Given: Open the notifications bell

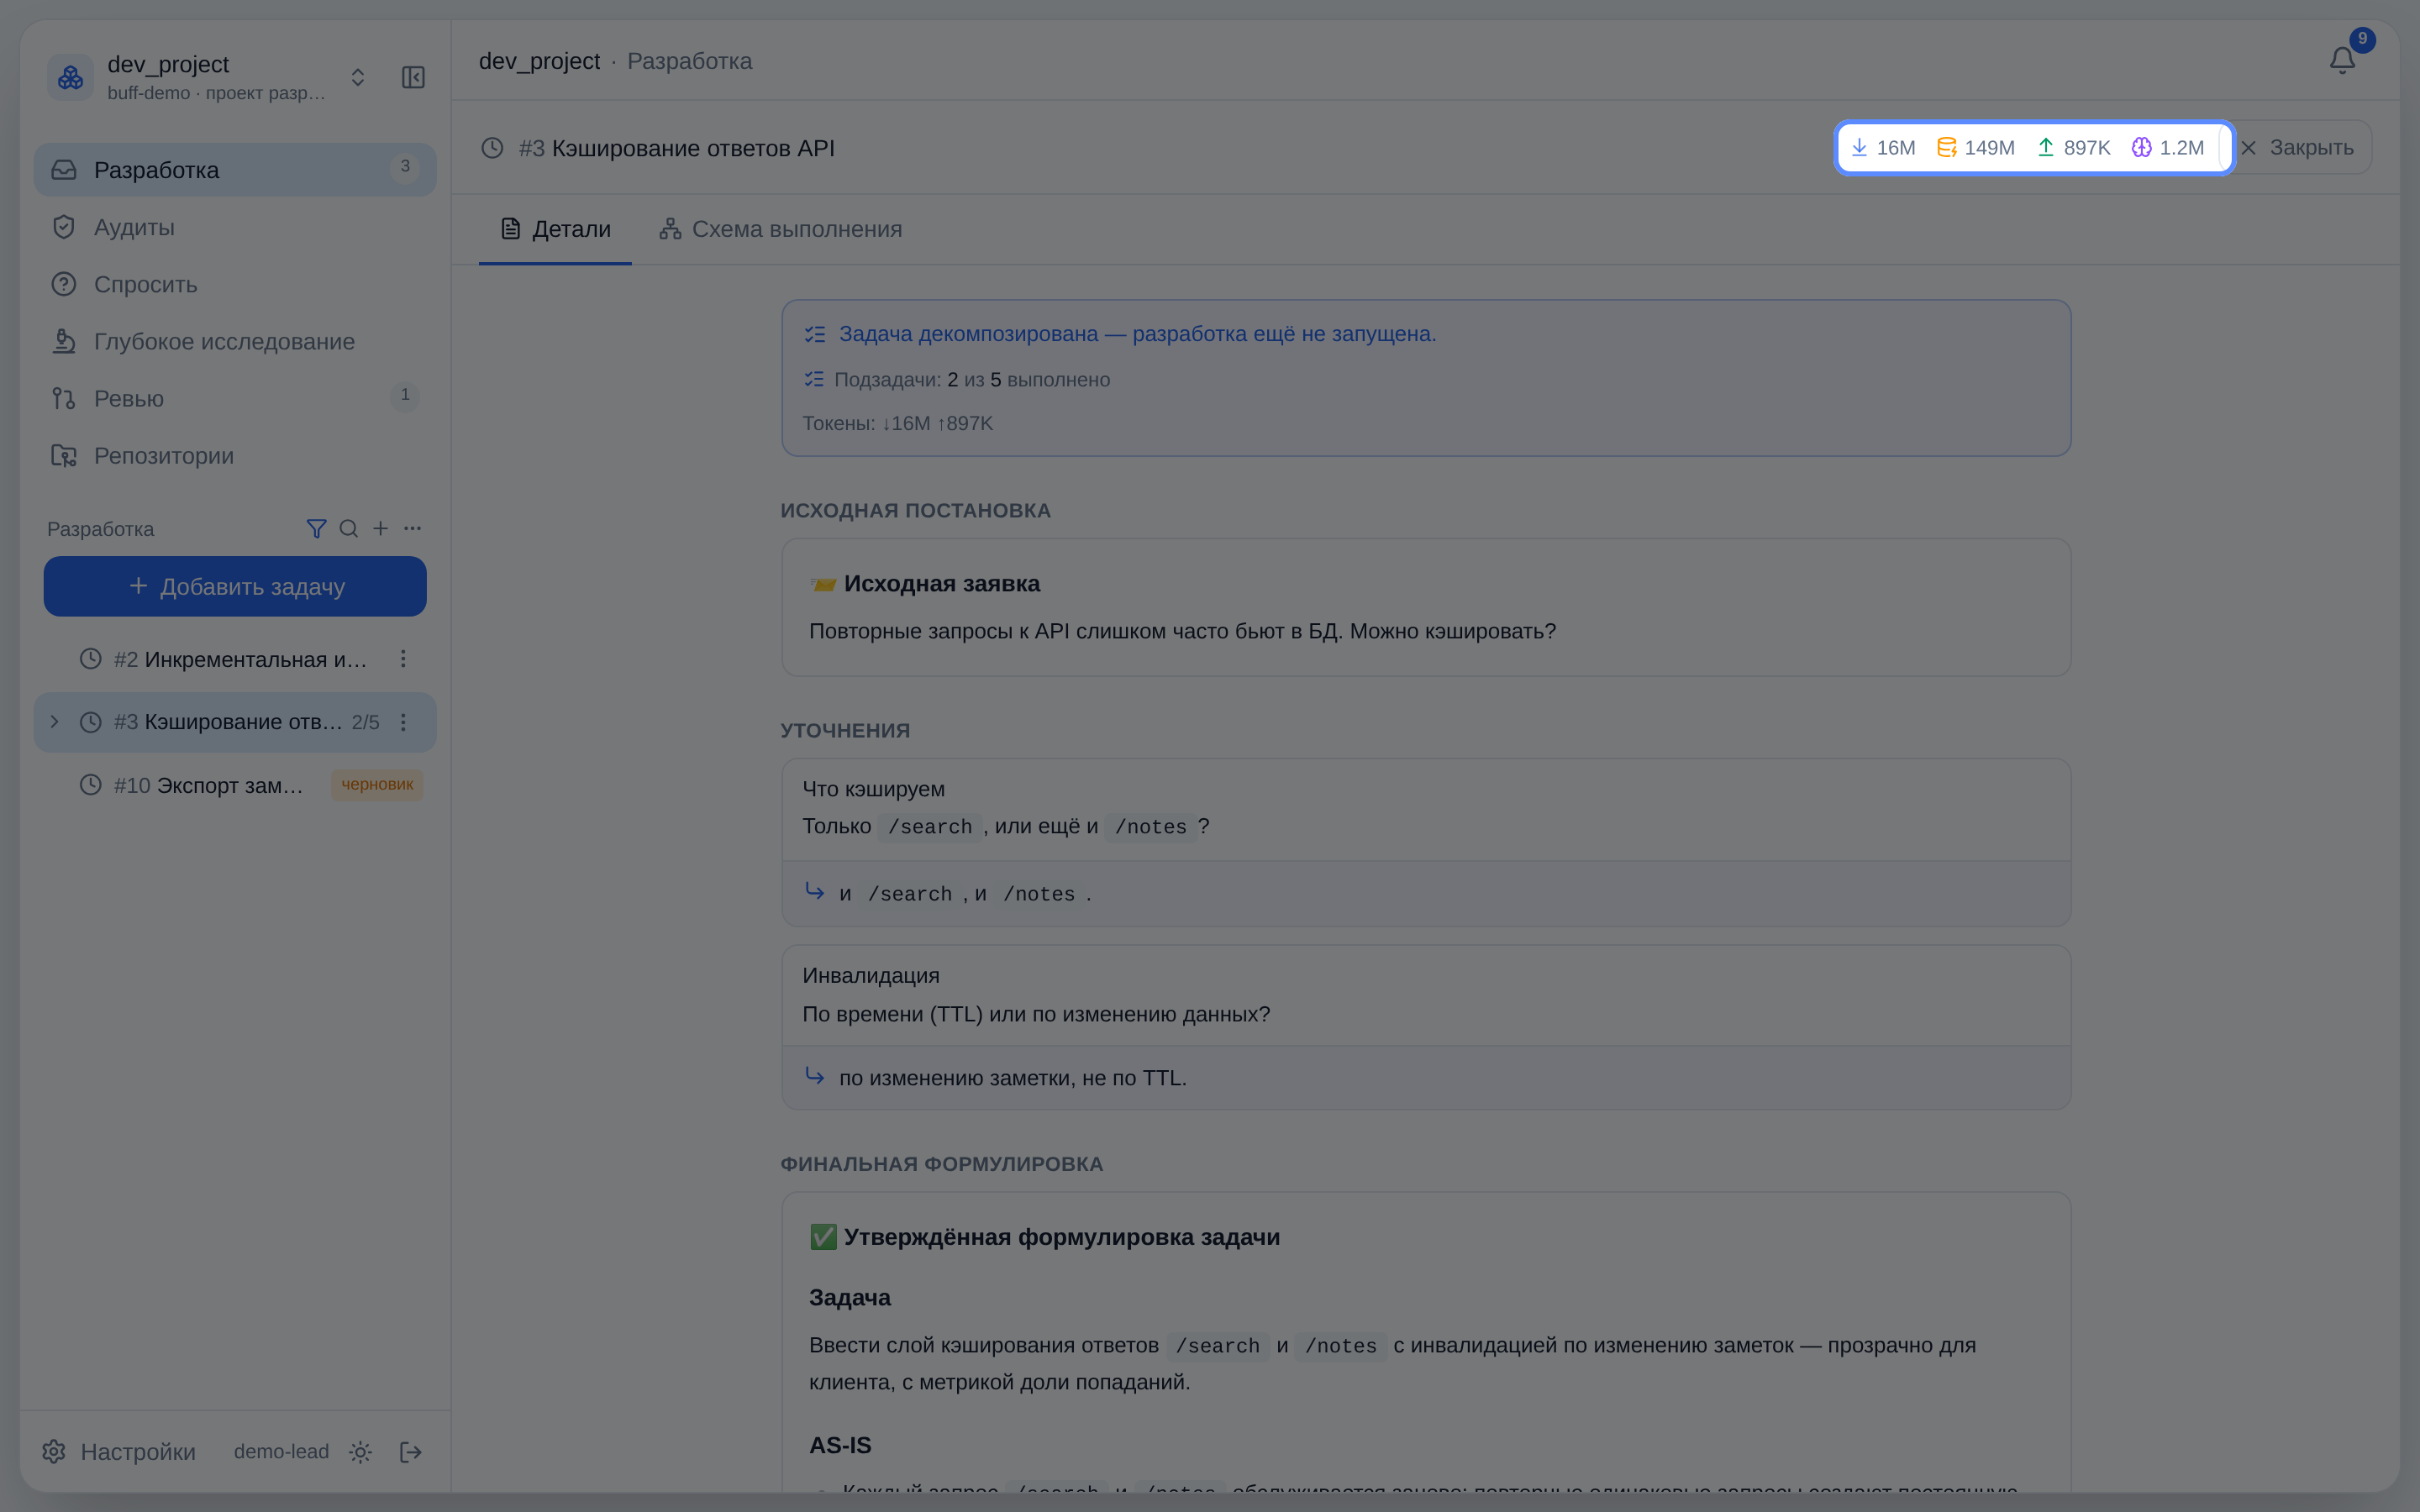Looking at the screenshot, I should [x=2342, y=61].
